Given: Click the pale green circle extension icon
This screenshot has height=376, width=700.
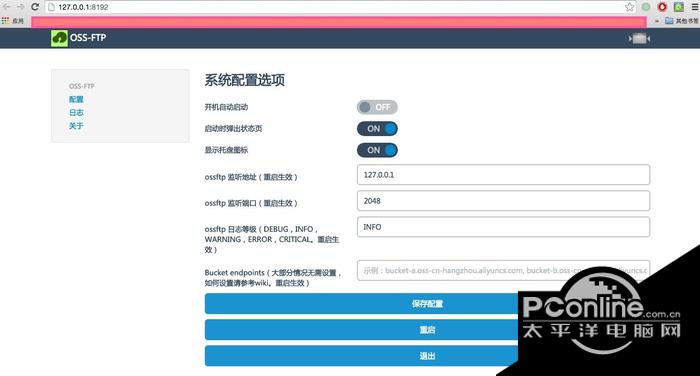Looking at the screenshot, I should pyautogui.click(x=646, y=7).
